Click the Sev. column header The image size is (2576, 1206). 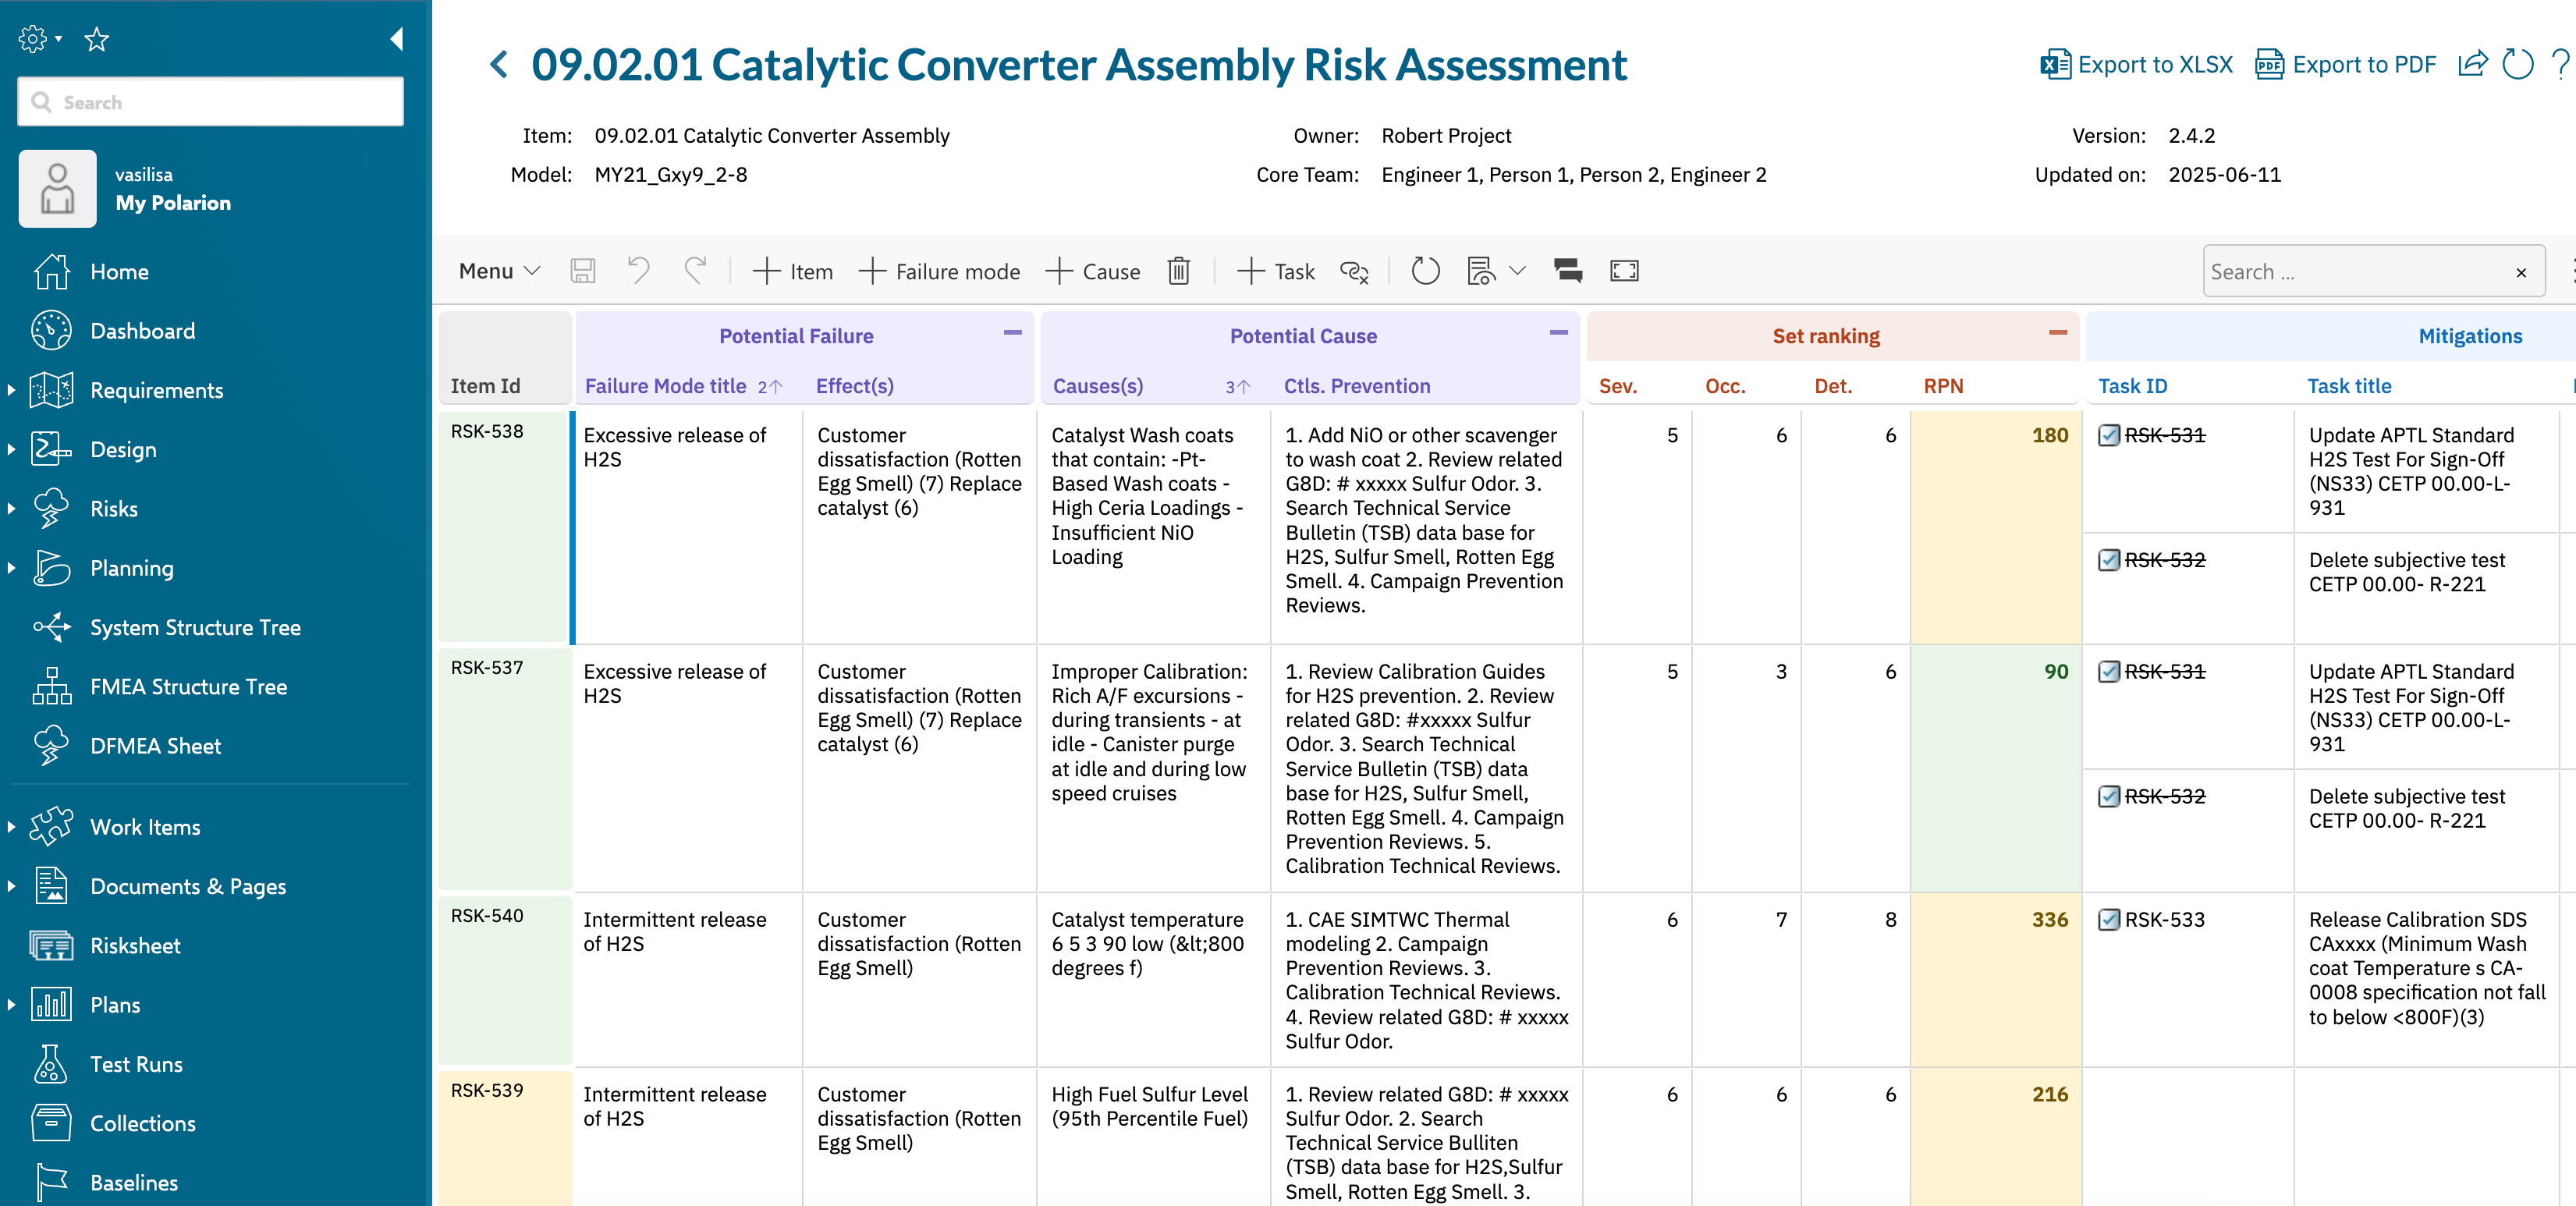(x=1617, y=387)
